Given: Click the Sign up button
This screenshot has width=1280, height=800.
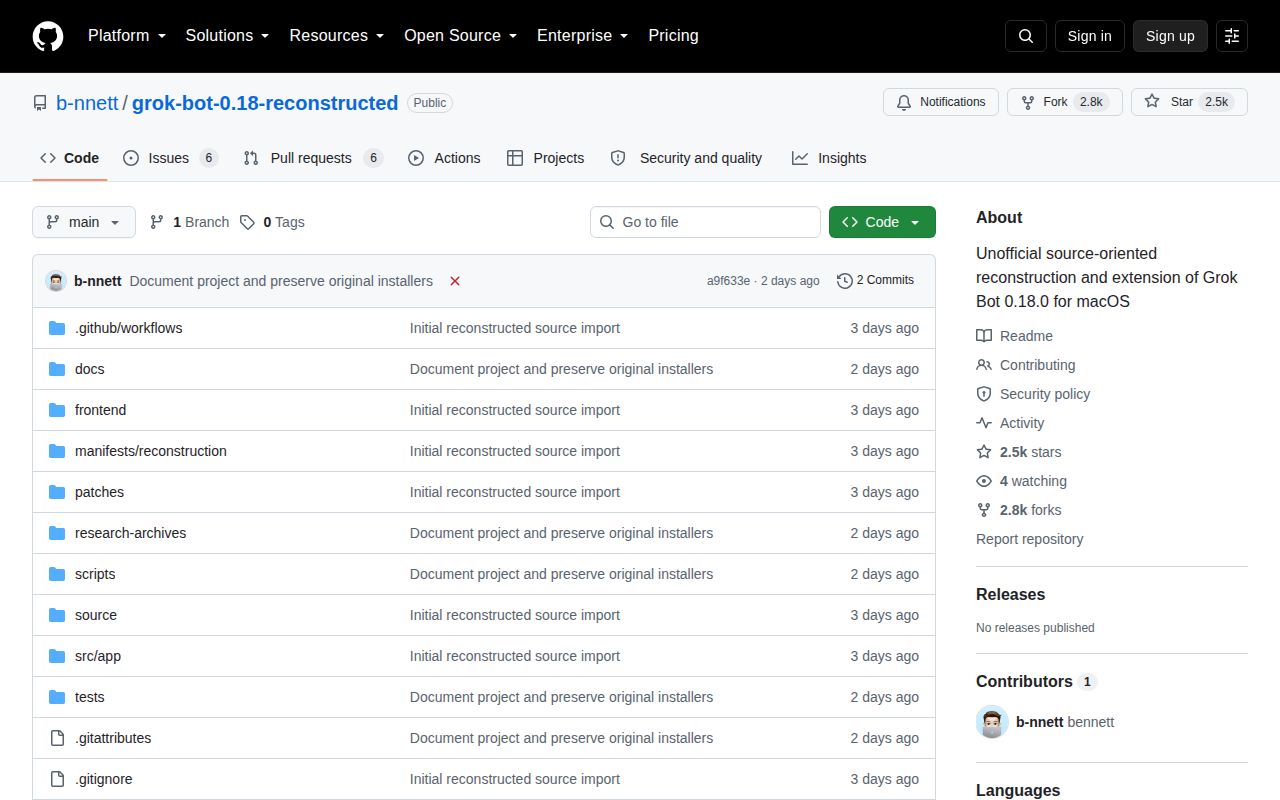Looking at the screenshot, I should pos(1170,36).
